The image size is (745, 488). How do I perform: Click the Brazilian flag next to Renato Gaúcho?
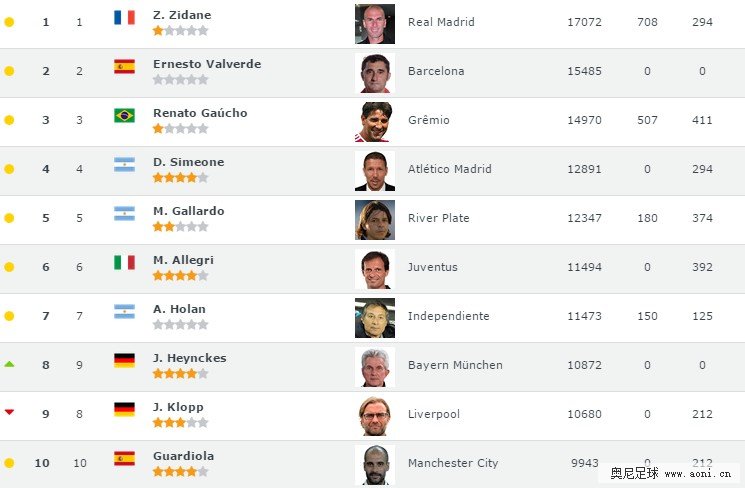coord(124,115)
